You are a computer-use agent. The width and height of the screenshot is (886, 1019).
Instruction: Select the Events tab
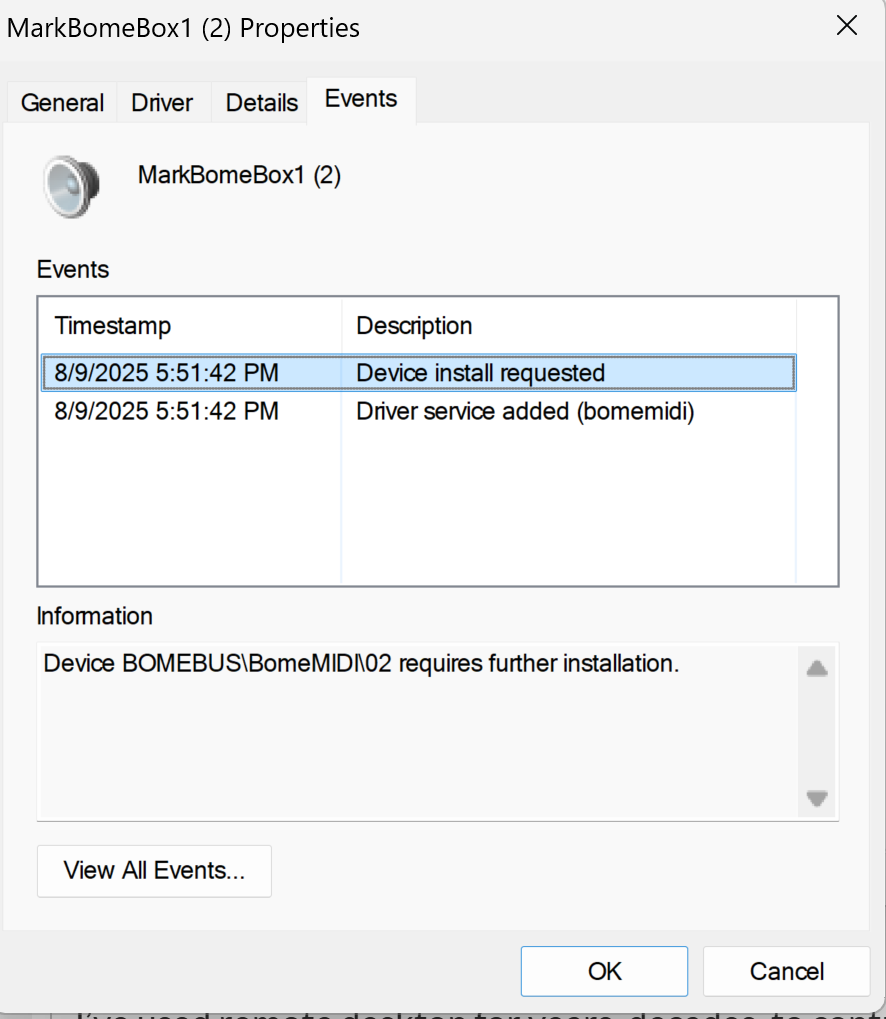[x=361, y=99]
